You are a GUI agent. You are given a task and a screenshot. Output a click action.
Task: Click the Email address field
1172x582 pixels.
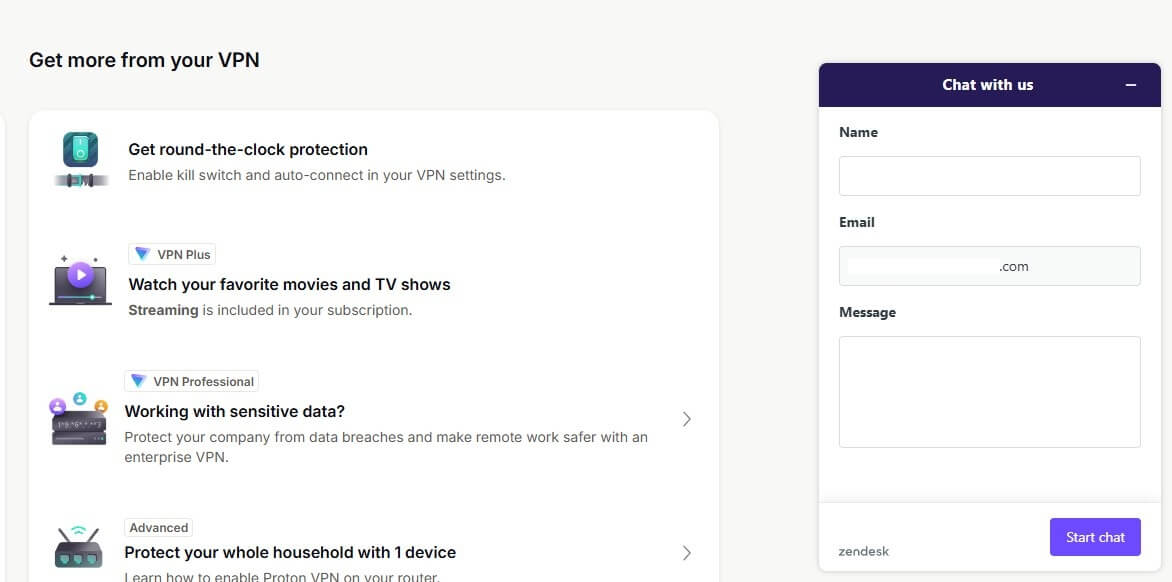click(988, 265)
